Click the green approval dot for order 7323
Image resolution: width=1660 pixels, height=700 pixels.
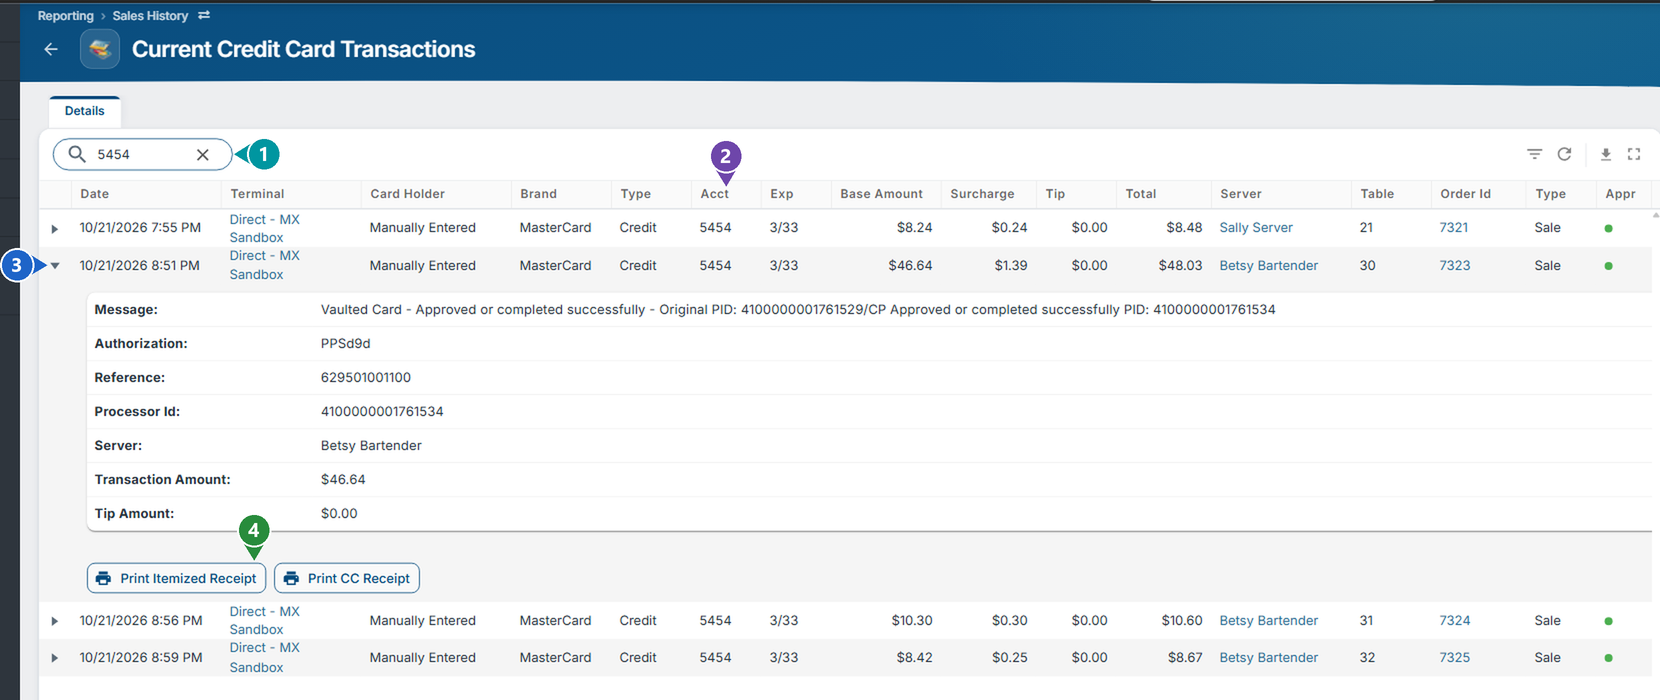1608,266
